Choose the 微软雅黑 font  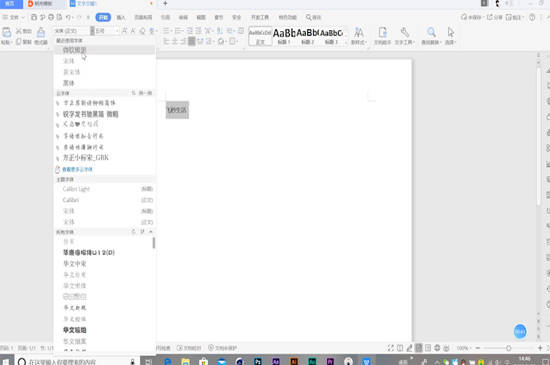(105, 50)
